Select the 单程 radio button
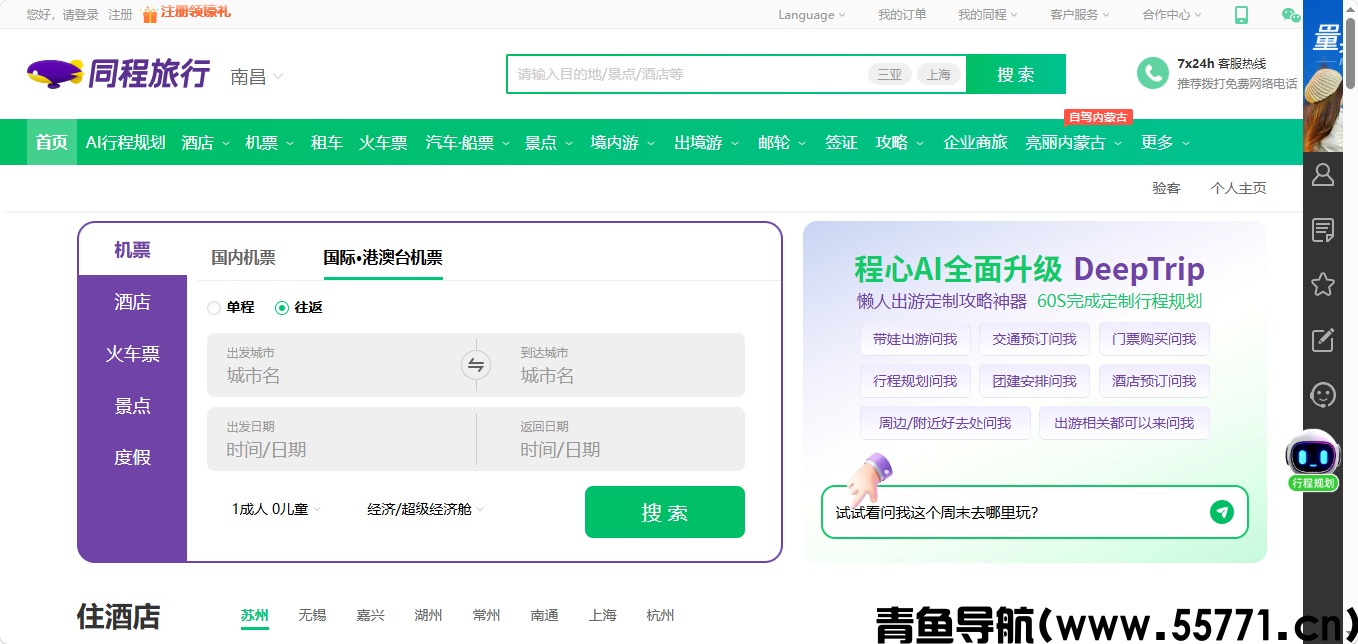 point(214,308)
